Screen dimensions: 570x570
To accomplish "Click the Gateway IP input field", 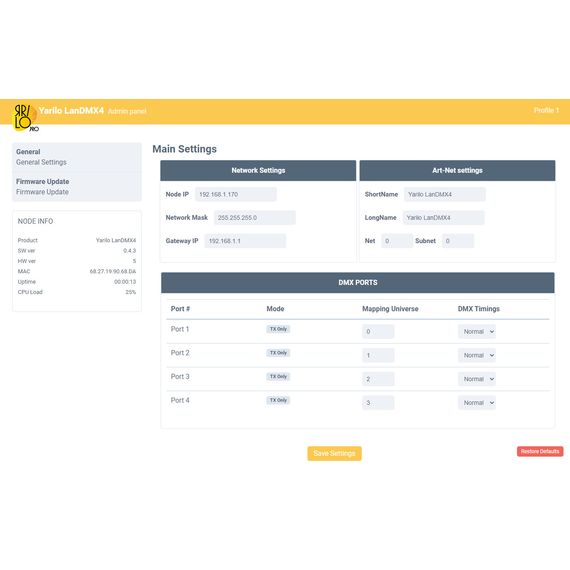I will point(245,241).
